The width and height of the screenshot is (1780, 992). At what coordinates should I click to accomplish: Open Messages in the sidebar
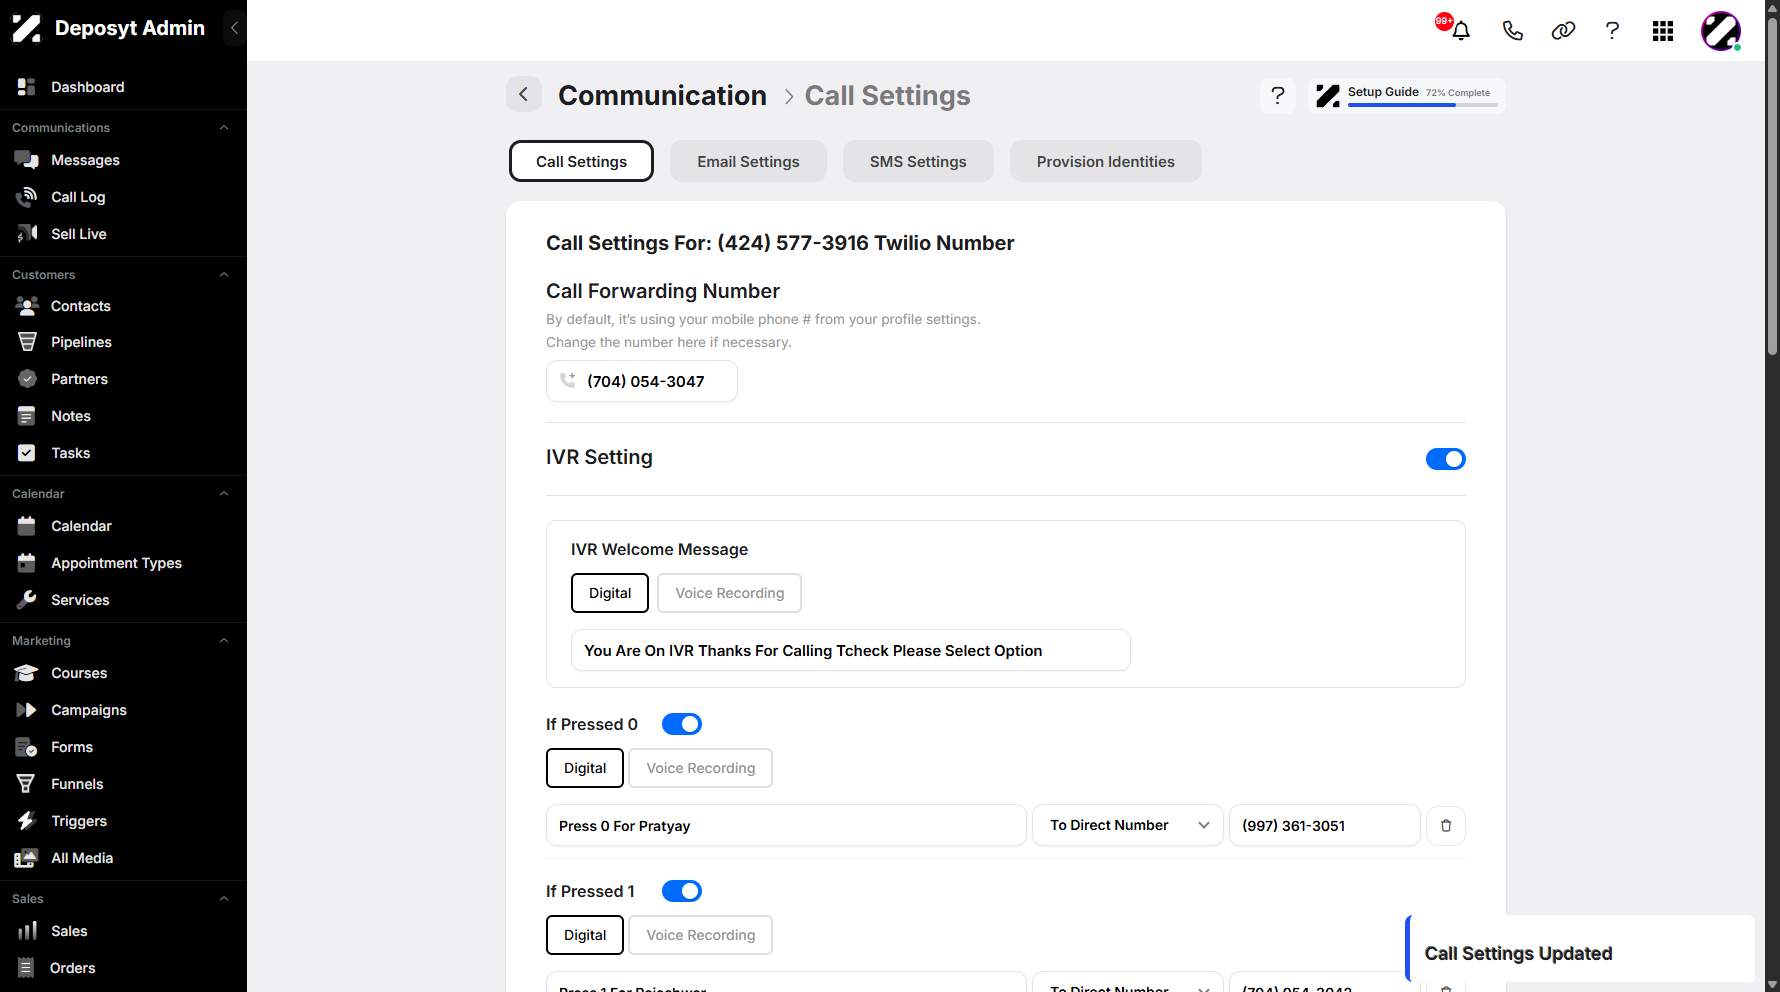(85, 160)
